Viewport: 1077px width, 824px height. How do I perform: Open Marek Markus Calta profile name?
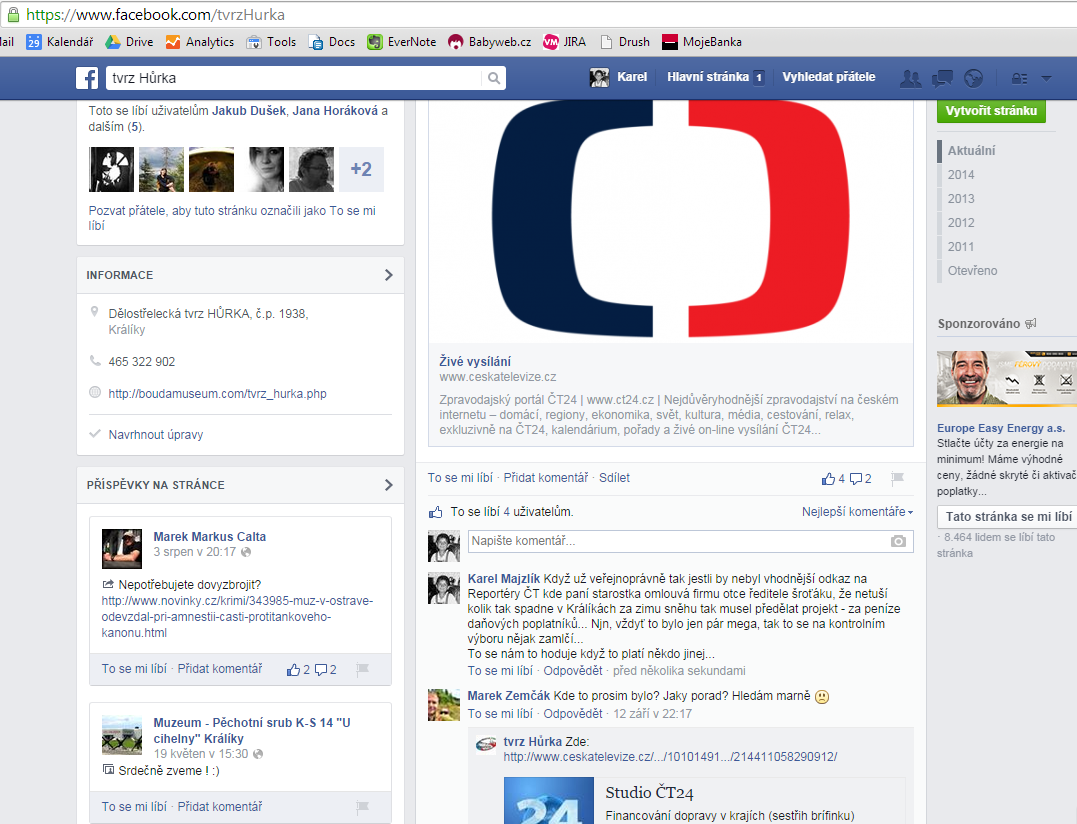[x=209, y=537]
